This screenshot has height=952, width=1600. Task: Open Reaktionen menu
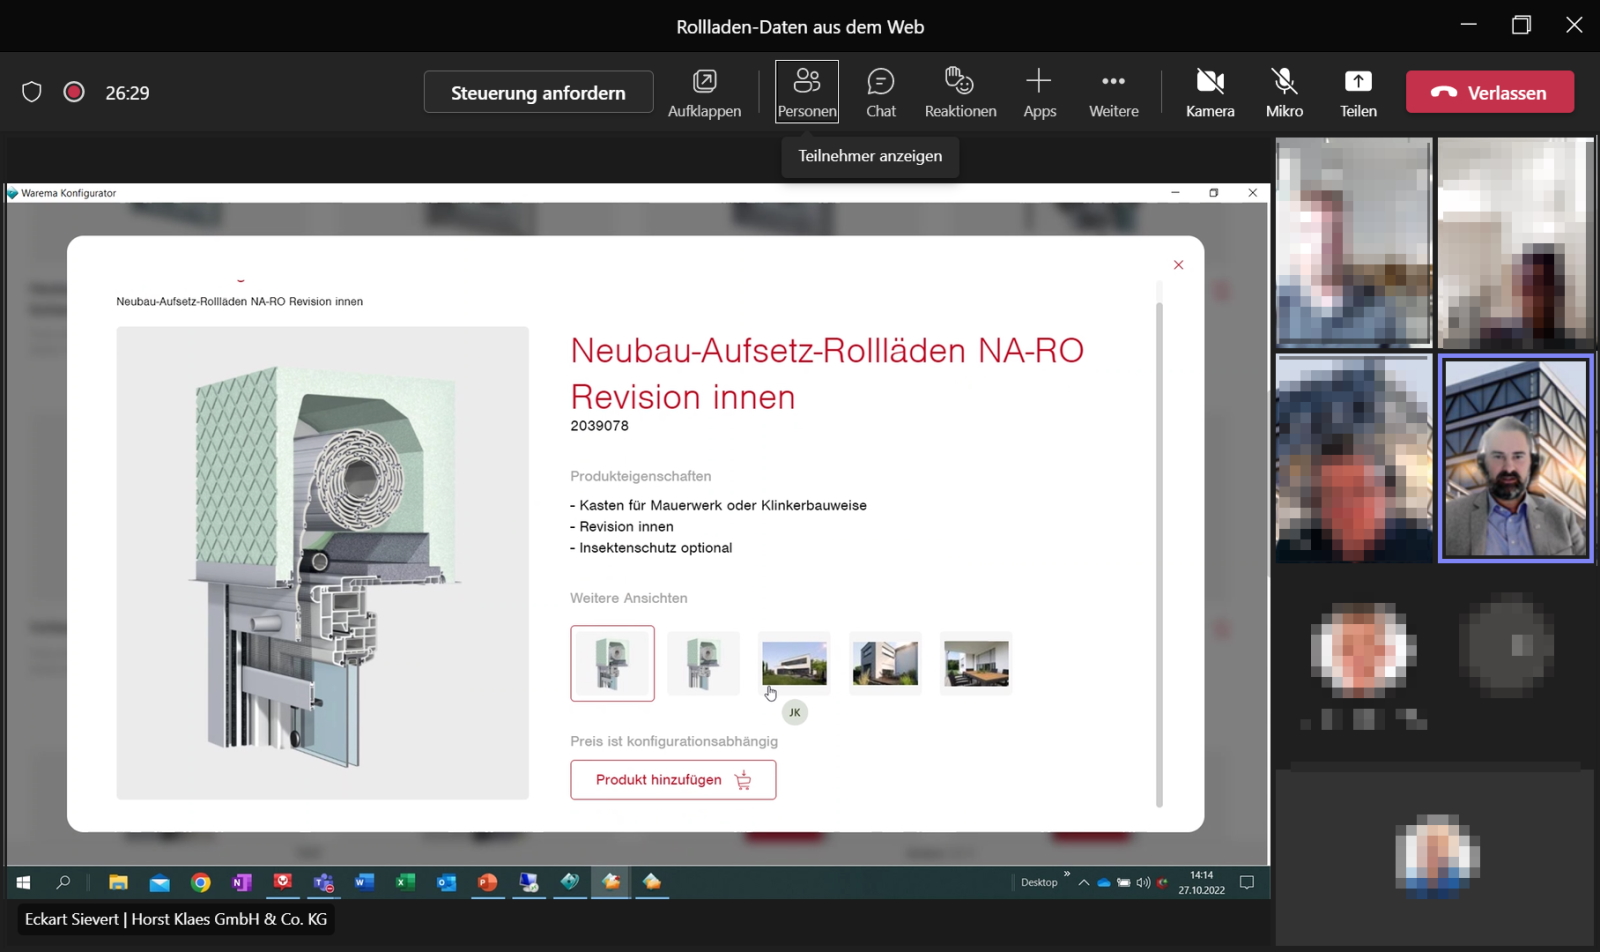tap(960, 93)
